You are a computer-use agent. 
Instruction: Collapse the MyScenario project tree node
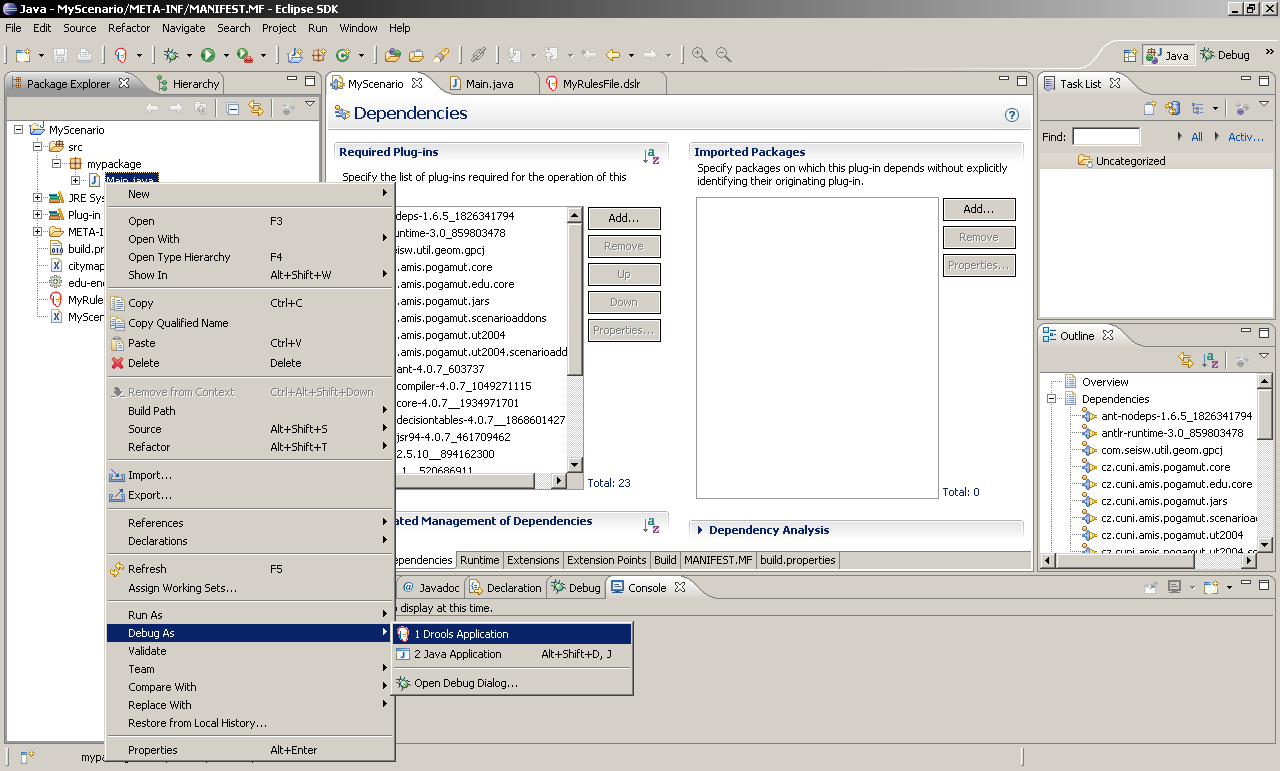[19, 130]
